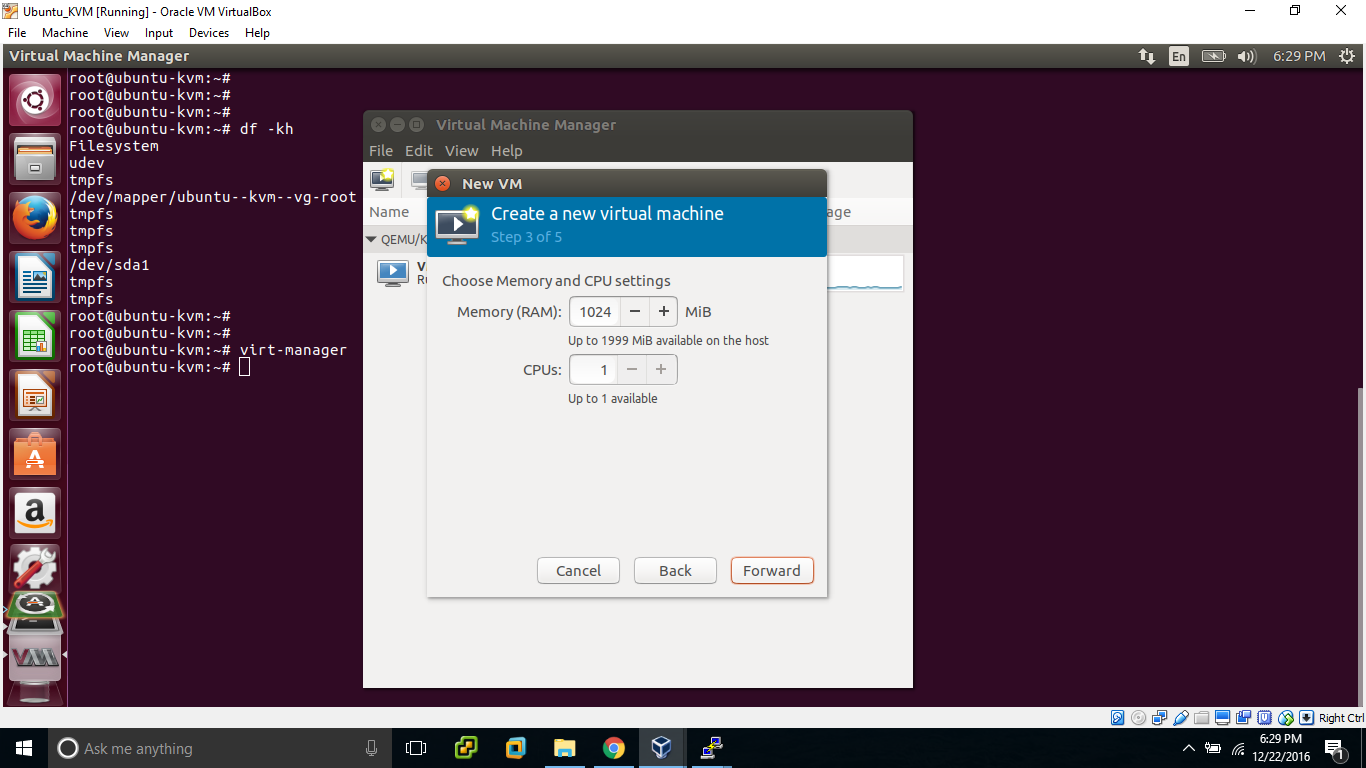Screen dimensions: 1366x768
Task: Collapse the QEMU/KVM connection tree arrow
Action: point(371,240)
